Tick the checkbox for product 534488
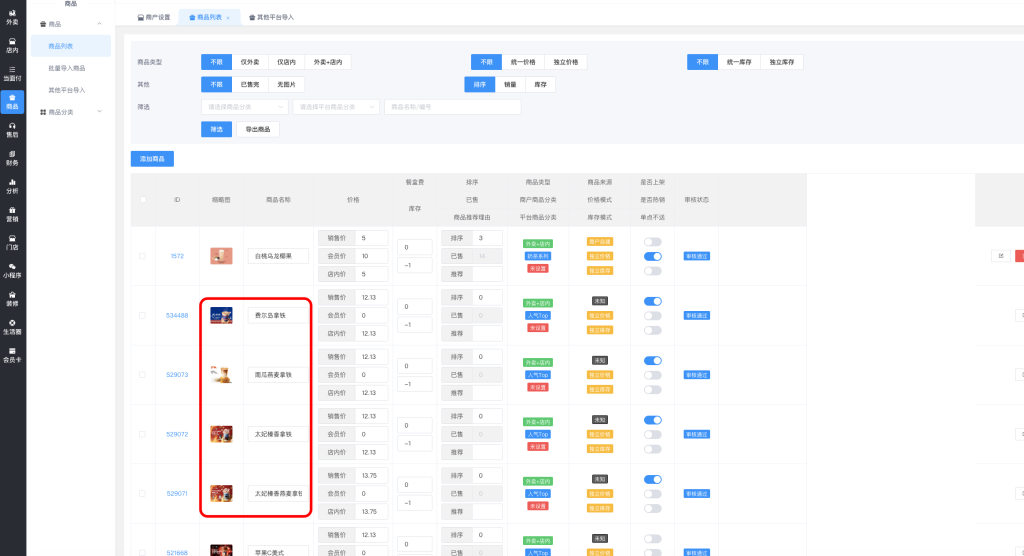The height and width of the screenshot is (556, 1024). pos(142,315)
